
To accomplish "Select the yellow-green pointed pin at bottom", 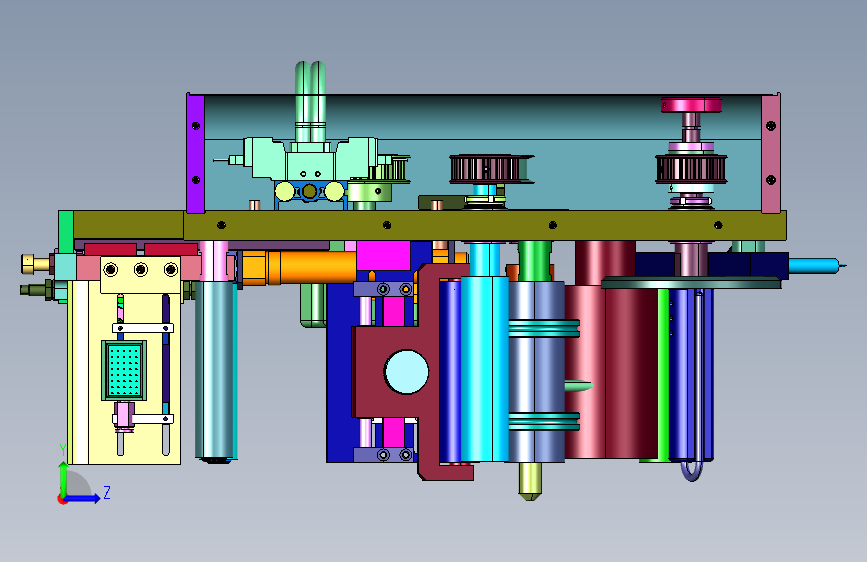I will click(x=530, y=481).
